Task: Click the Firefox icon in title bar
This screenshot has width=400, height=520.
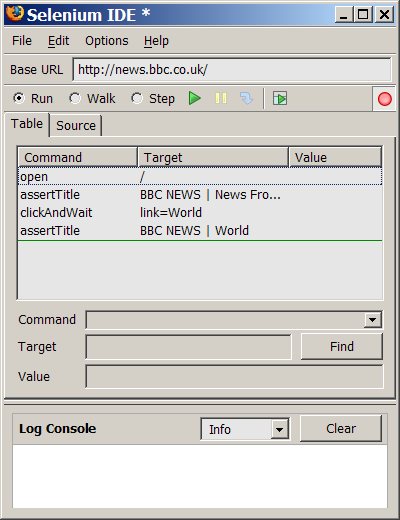Action: 15,14
